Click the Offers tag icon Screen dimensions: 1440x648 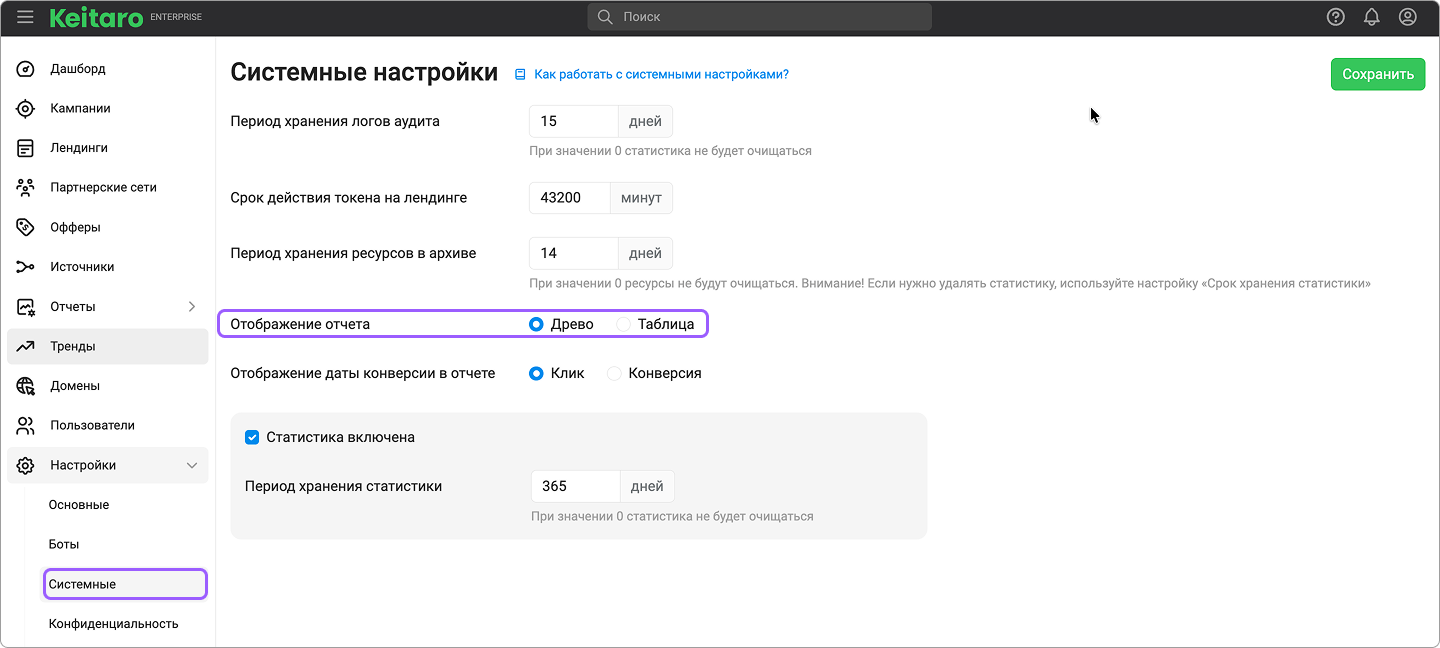coord(26,227)
